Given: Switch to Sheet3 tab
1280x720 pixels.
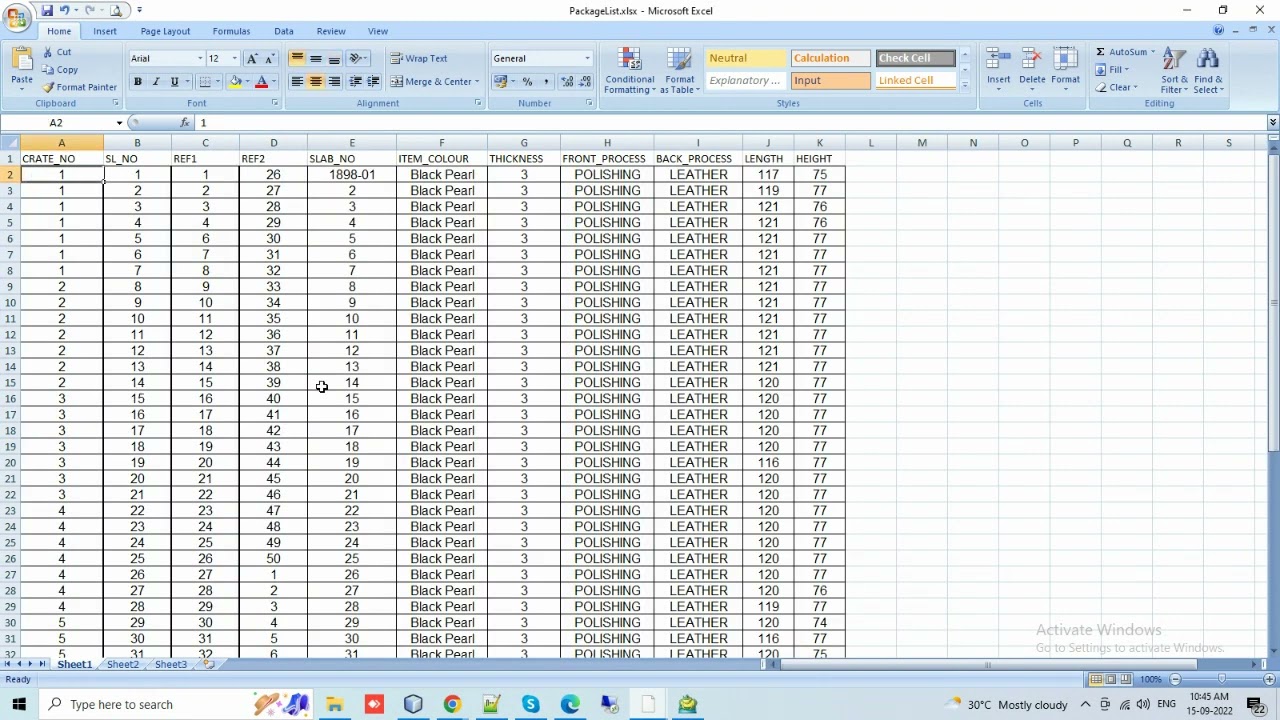Looking at the screenshot, I should coord(170,665).
